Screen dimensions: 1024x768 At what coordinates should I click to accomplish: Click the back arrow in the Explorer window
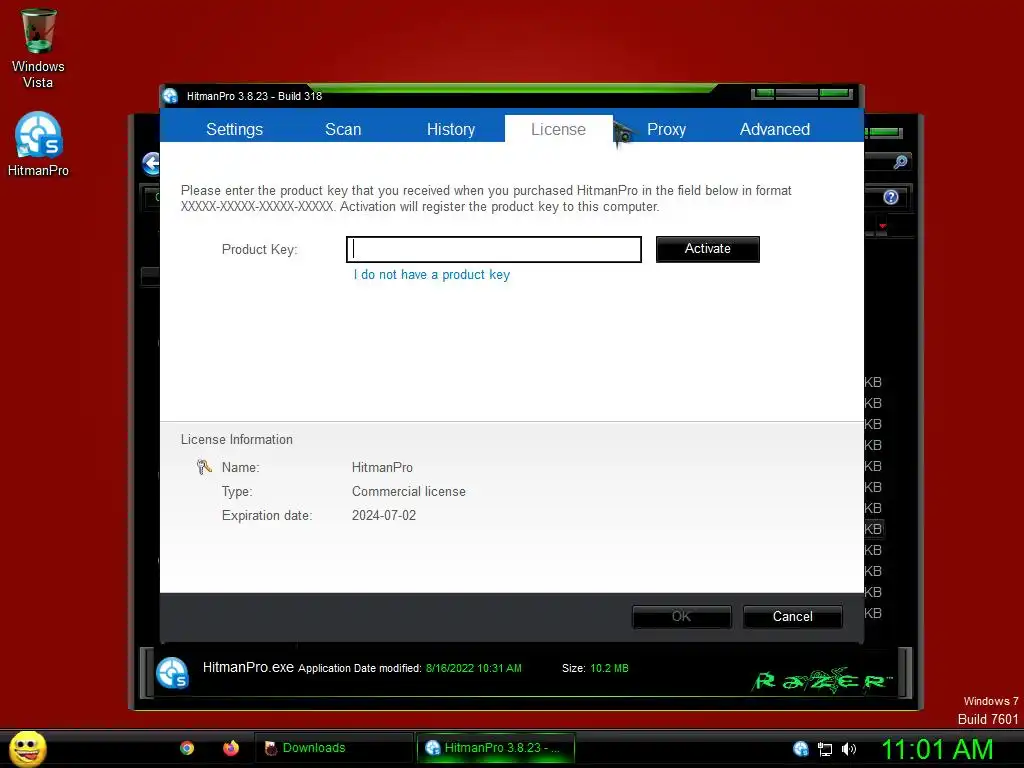tap(152, 163)
